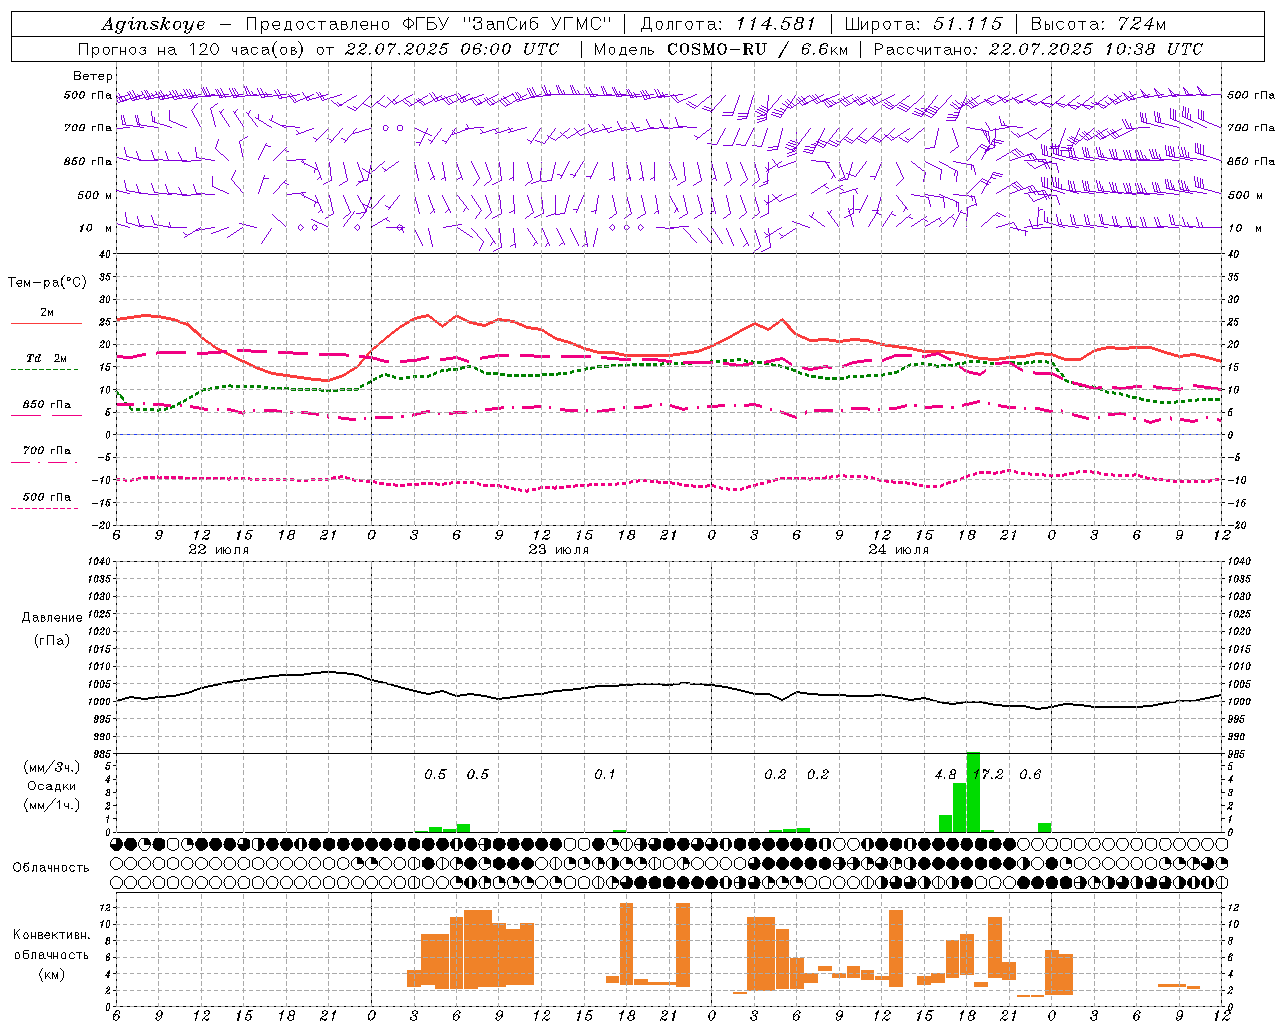1280x1024 pixels.
Task: Click the dashed line sample under Td 2м
Action: point(44,369)
